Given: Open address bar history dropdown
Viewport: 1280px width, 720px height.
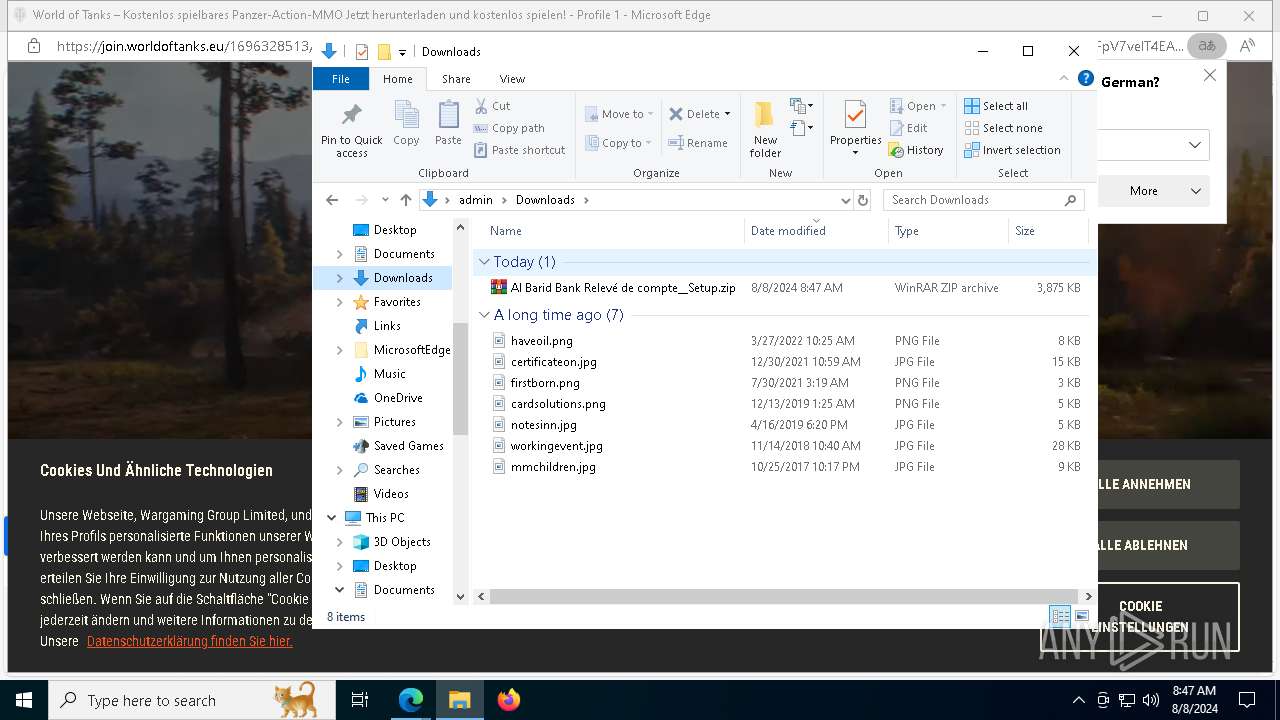Looking at the screenshot, I should point(846,200).
